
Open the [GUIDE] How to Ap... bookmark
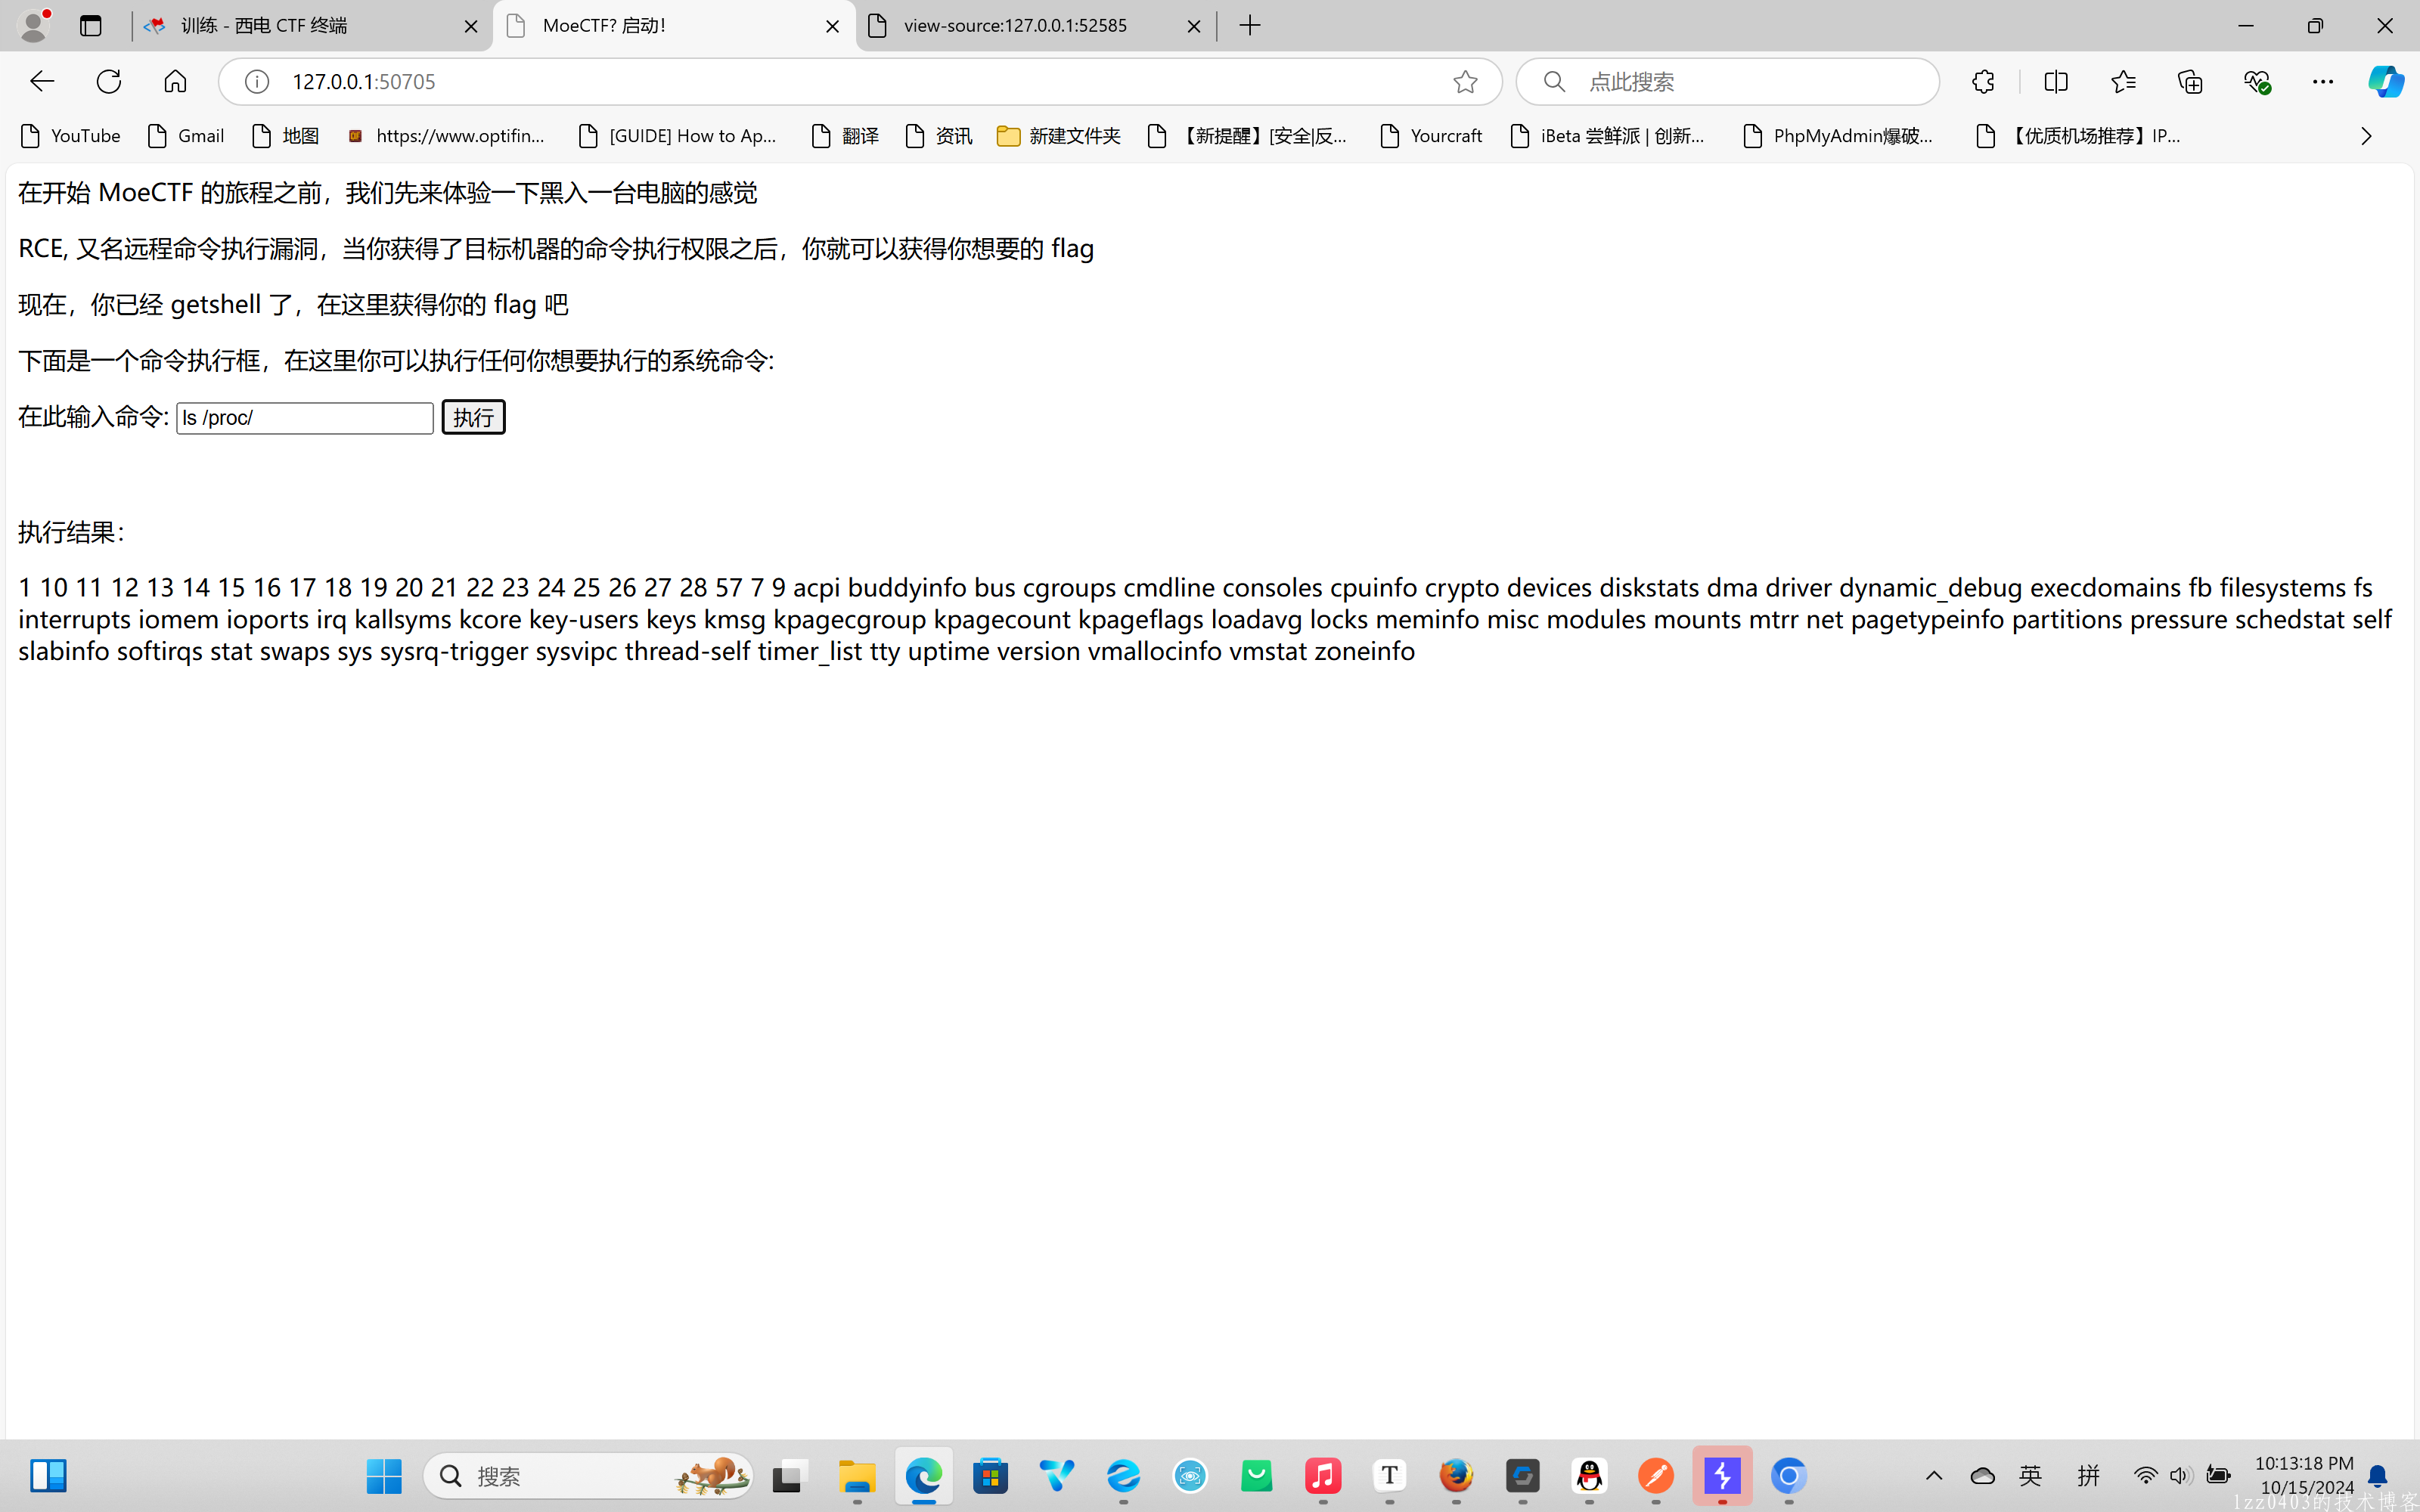click(678, 136)
